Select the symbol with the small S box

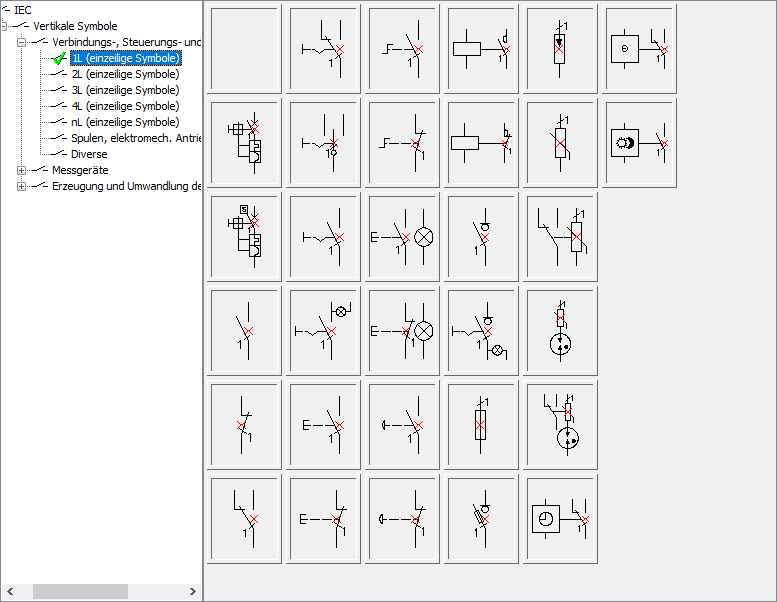(x=246, y=235)
